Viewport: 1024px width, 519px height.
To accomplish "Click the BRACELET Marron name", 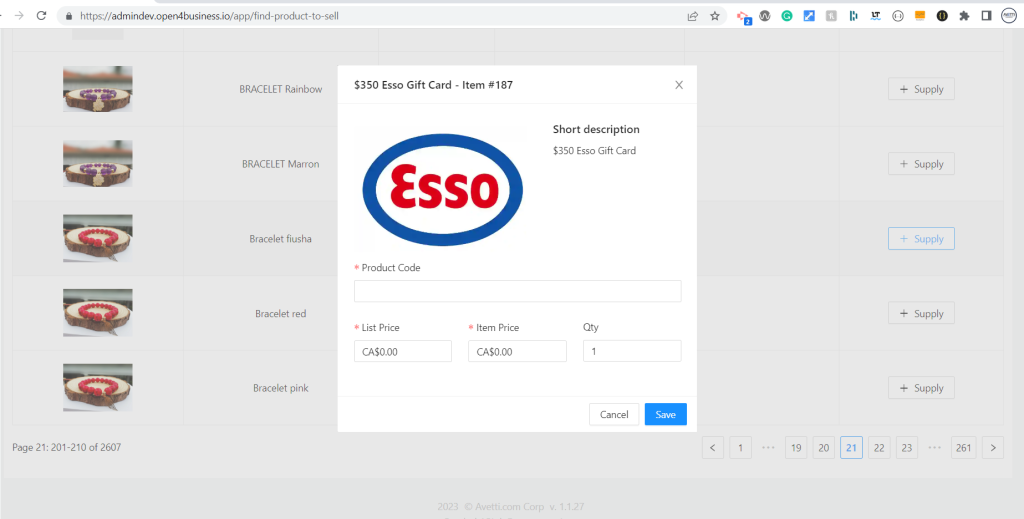I will [x=281, y=164].
